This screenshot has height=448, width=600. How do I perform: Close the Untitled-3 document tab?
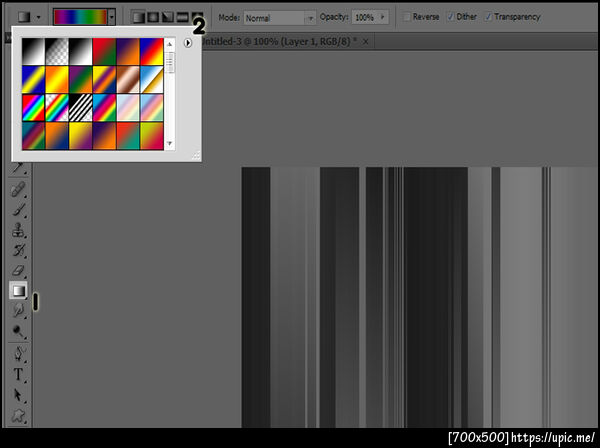tap(365, 41)
